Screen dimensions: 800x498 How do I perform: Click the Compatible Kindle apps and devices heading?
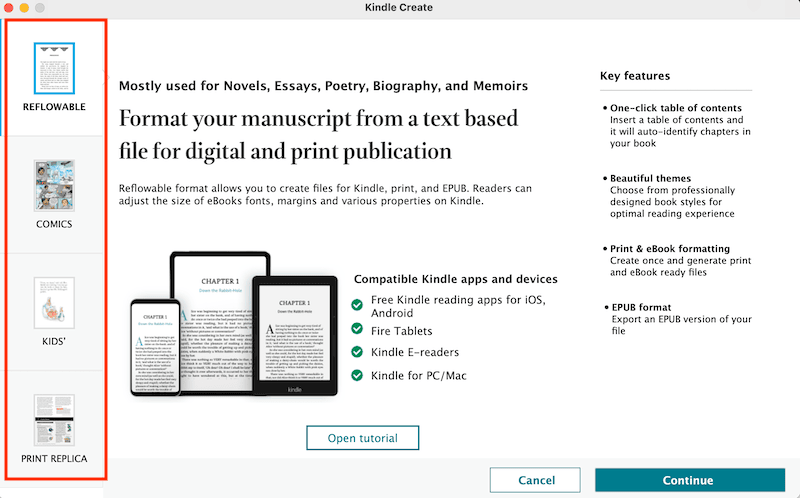456,279
